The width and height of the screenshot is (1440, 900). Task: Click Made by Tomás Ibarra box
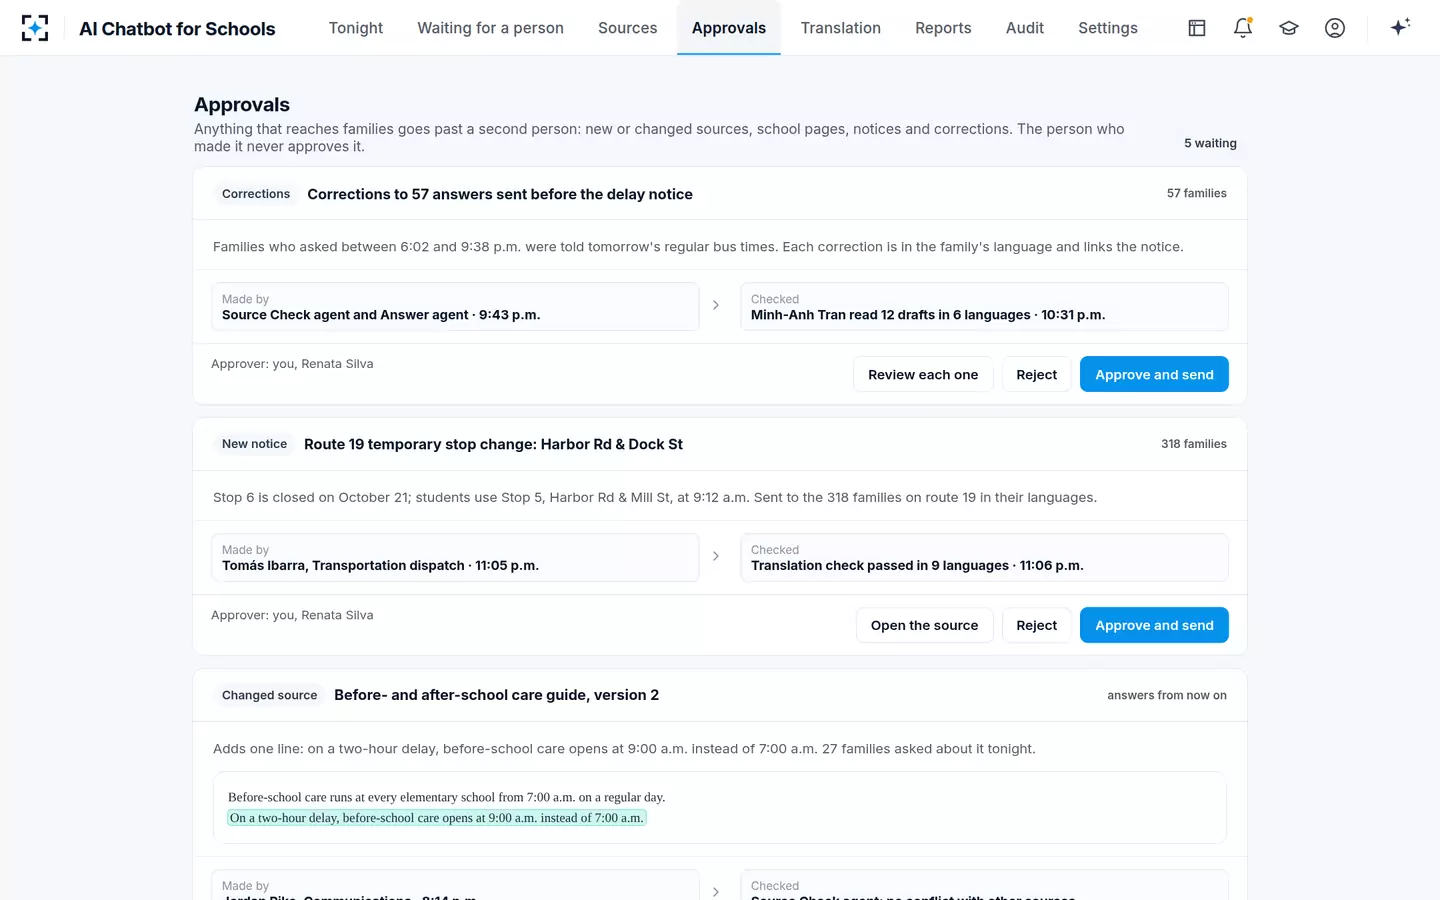pos(455,557)
